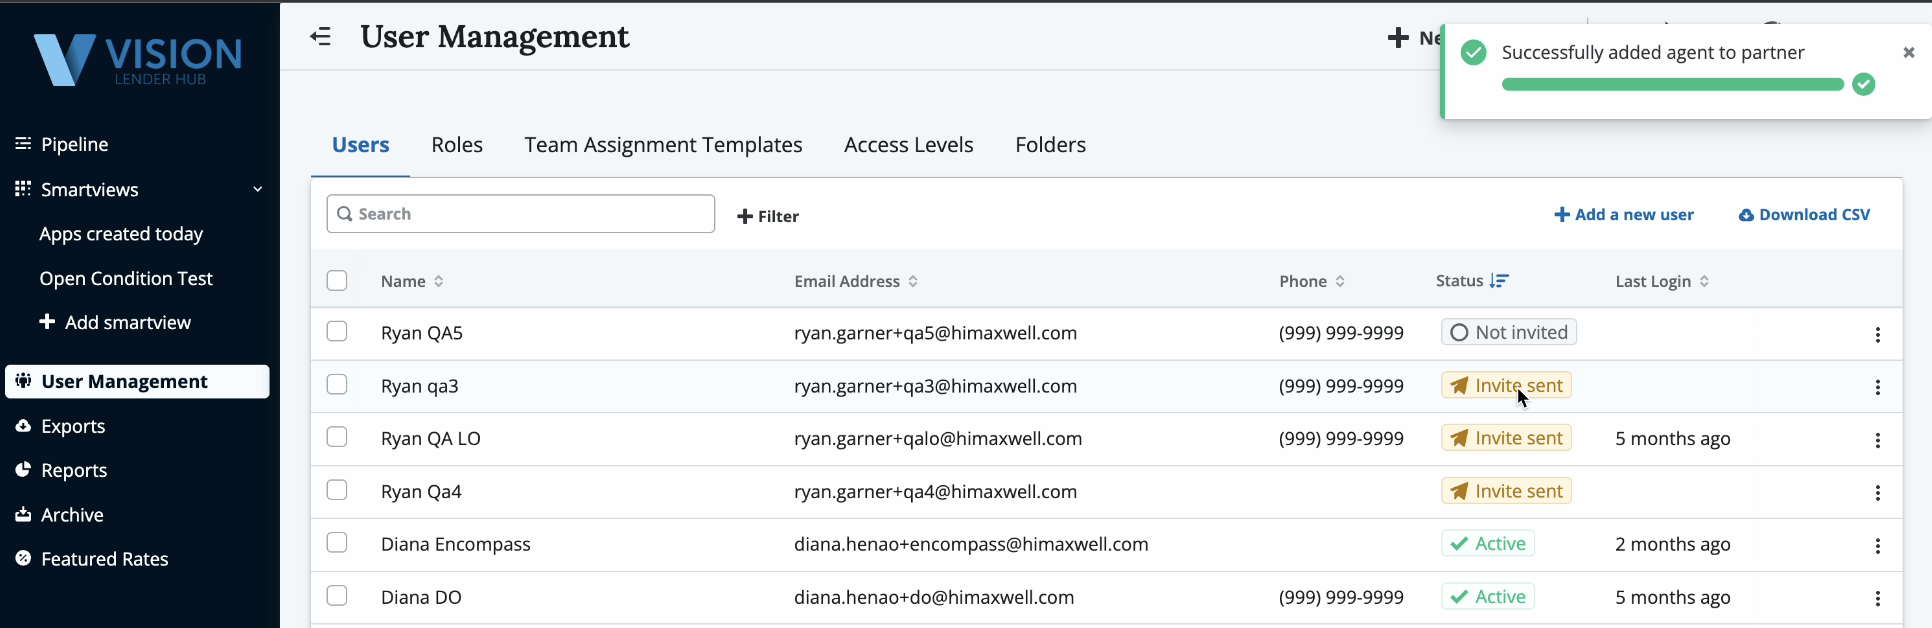Open Exports from the sidebar
Screen dimensions: 1932x628
[73, 426]
